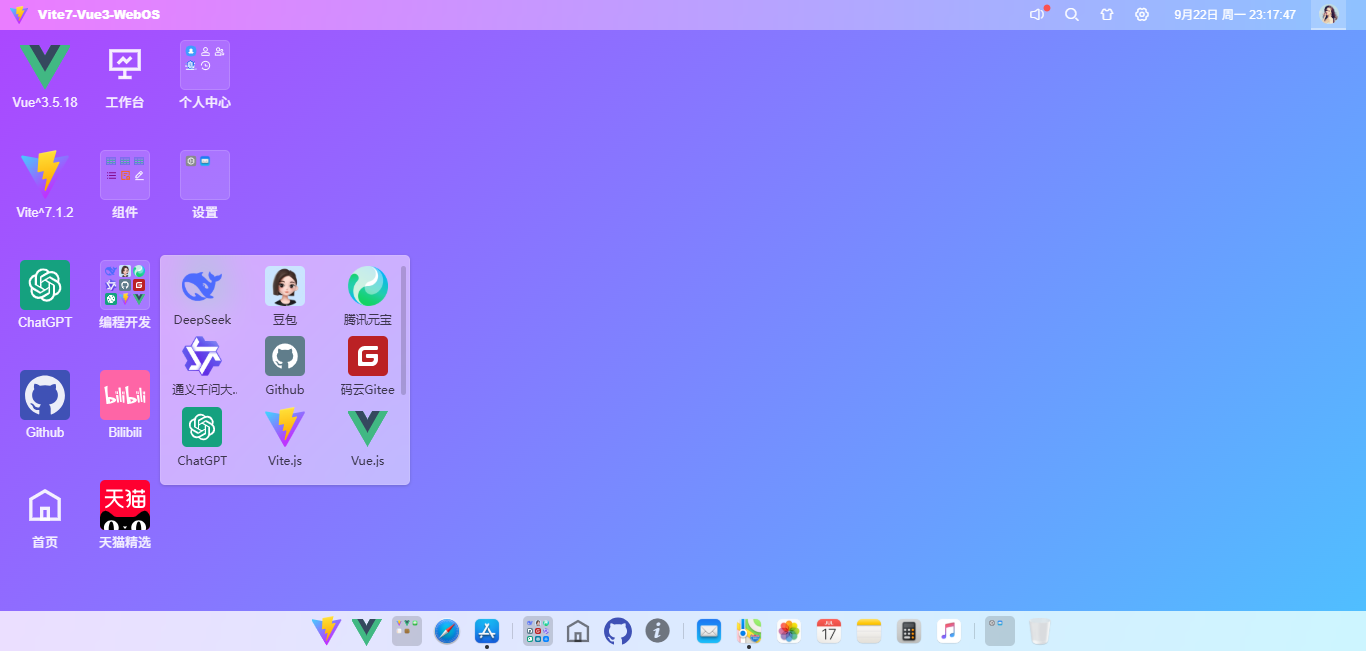1366x651 pixels.
Task: Open the App Store icon in the dock
Action: 487,631
